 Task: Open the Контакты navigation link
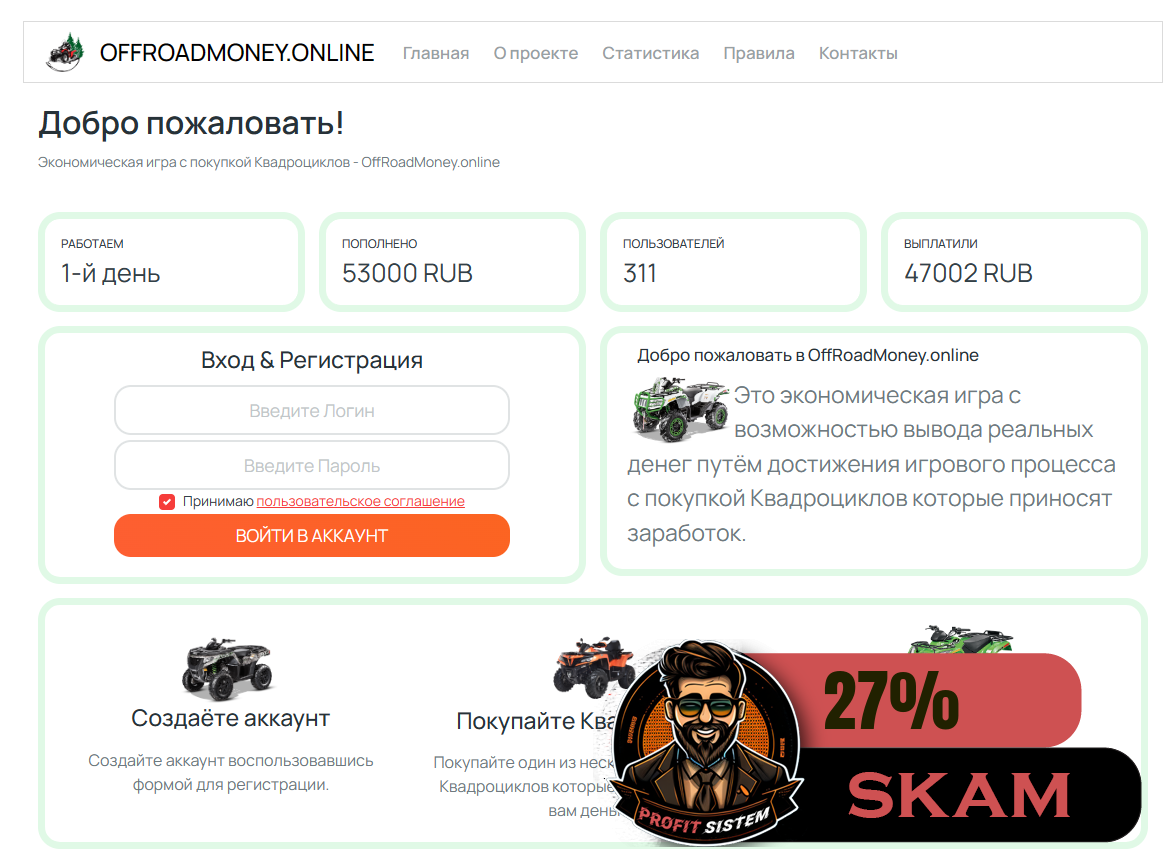click(858, 53)
